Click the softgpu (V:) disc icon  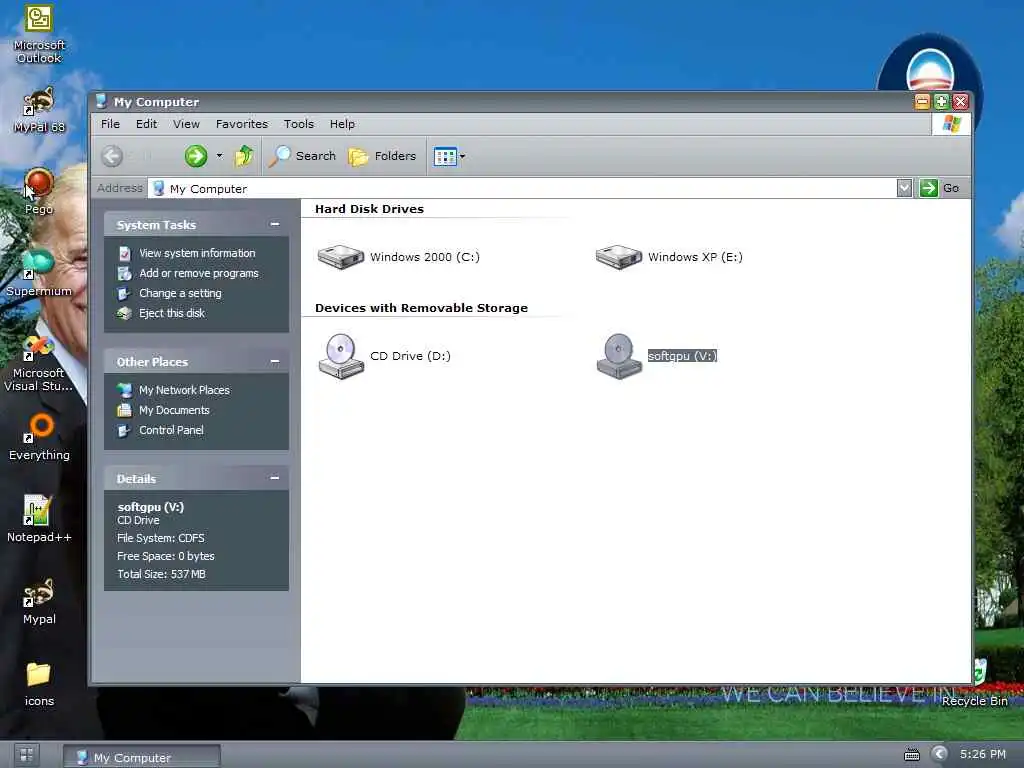pos(619,356)
